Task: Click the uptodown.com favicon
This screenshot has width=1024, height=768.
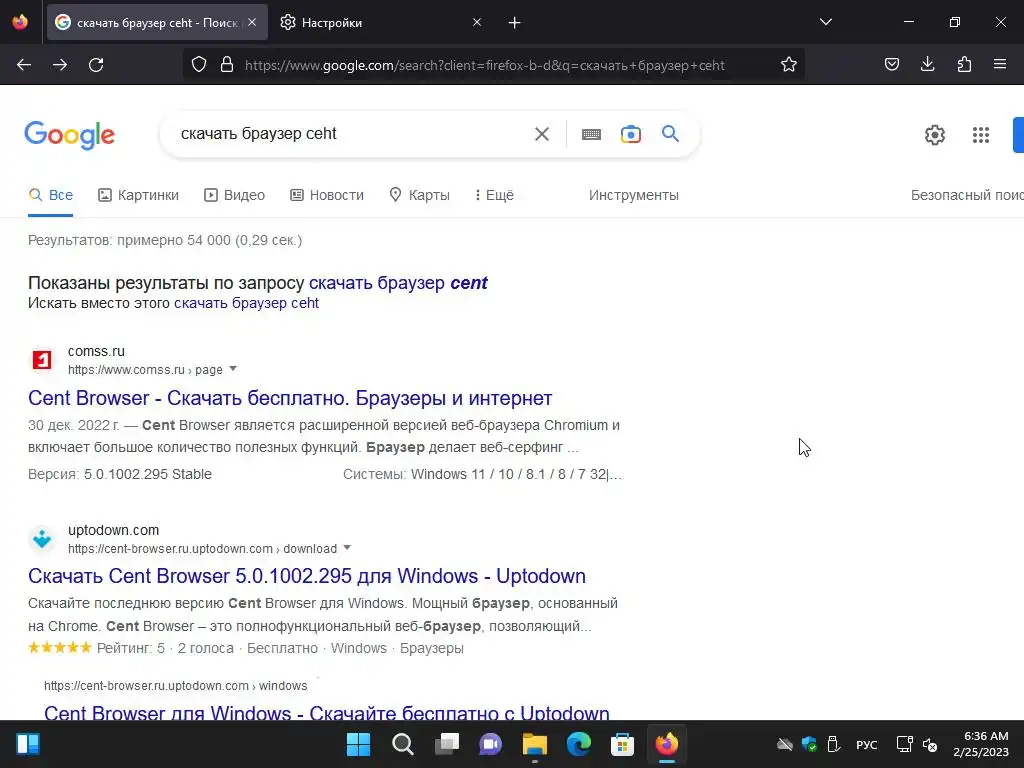Action: [x=42, y=539]
